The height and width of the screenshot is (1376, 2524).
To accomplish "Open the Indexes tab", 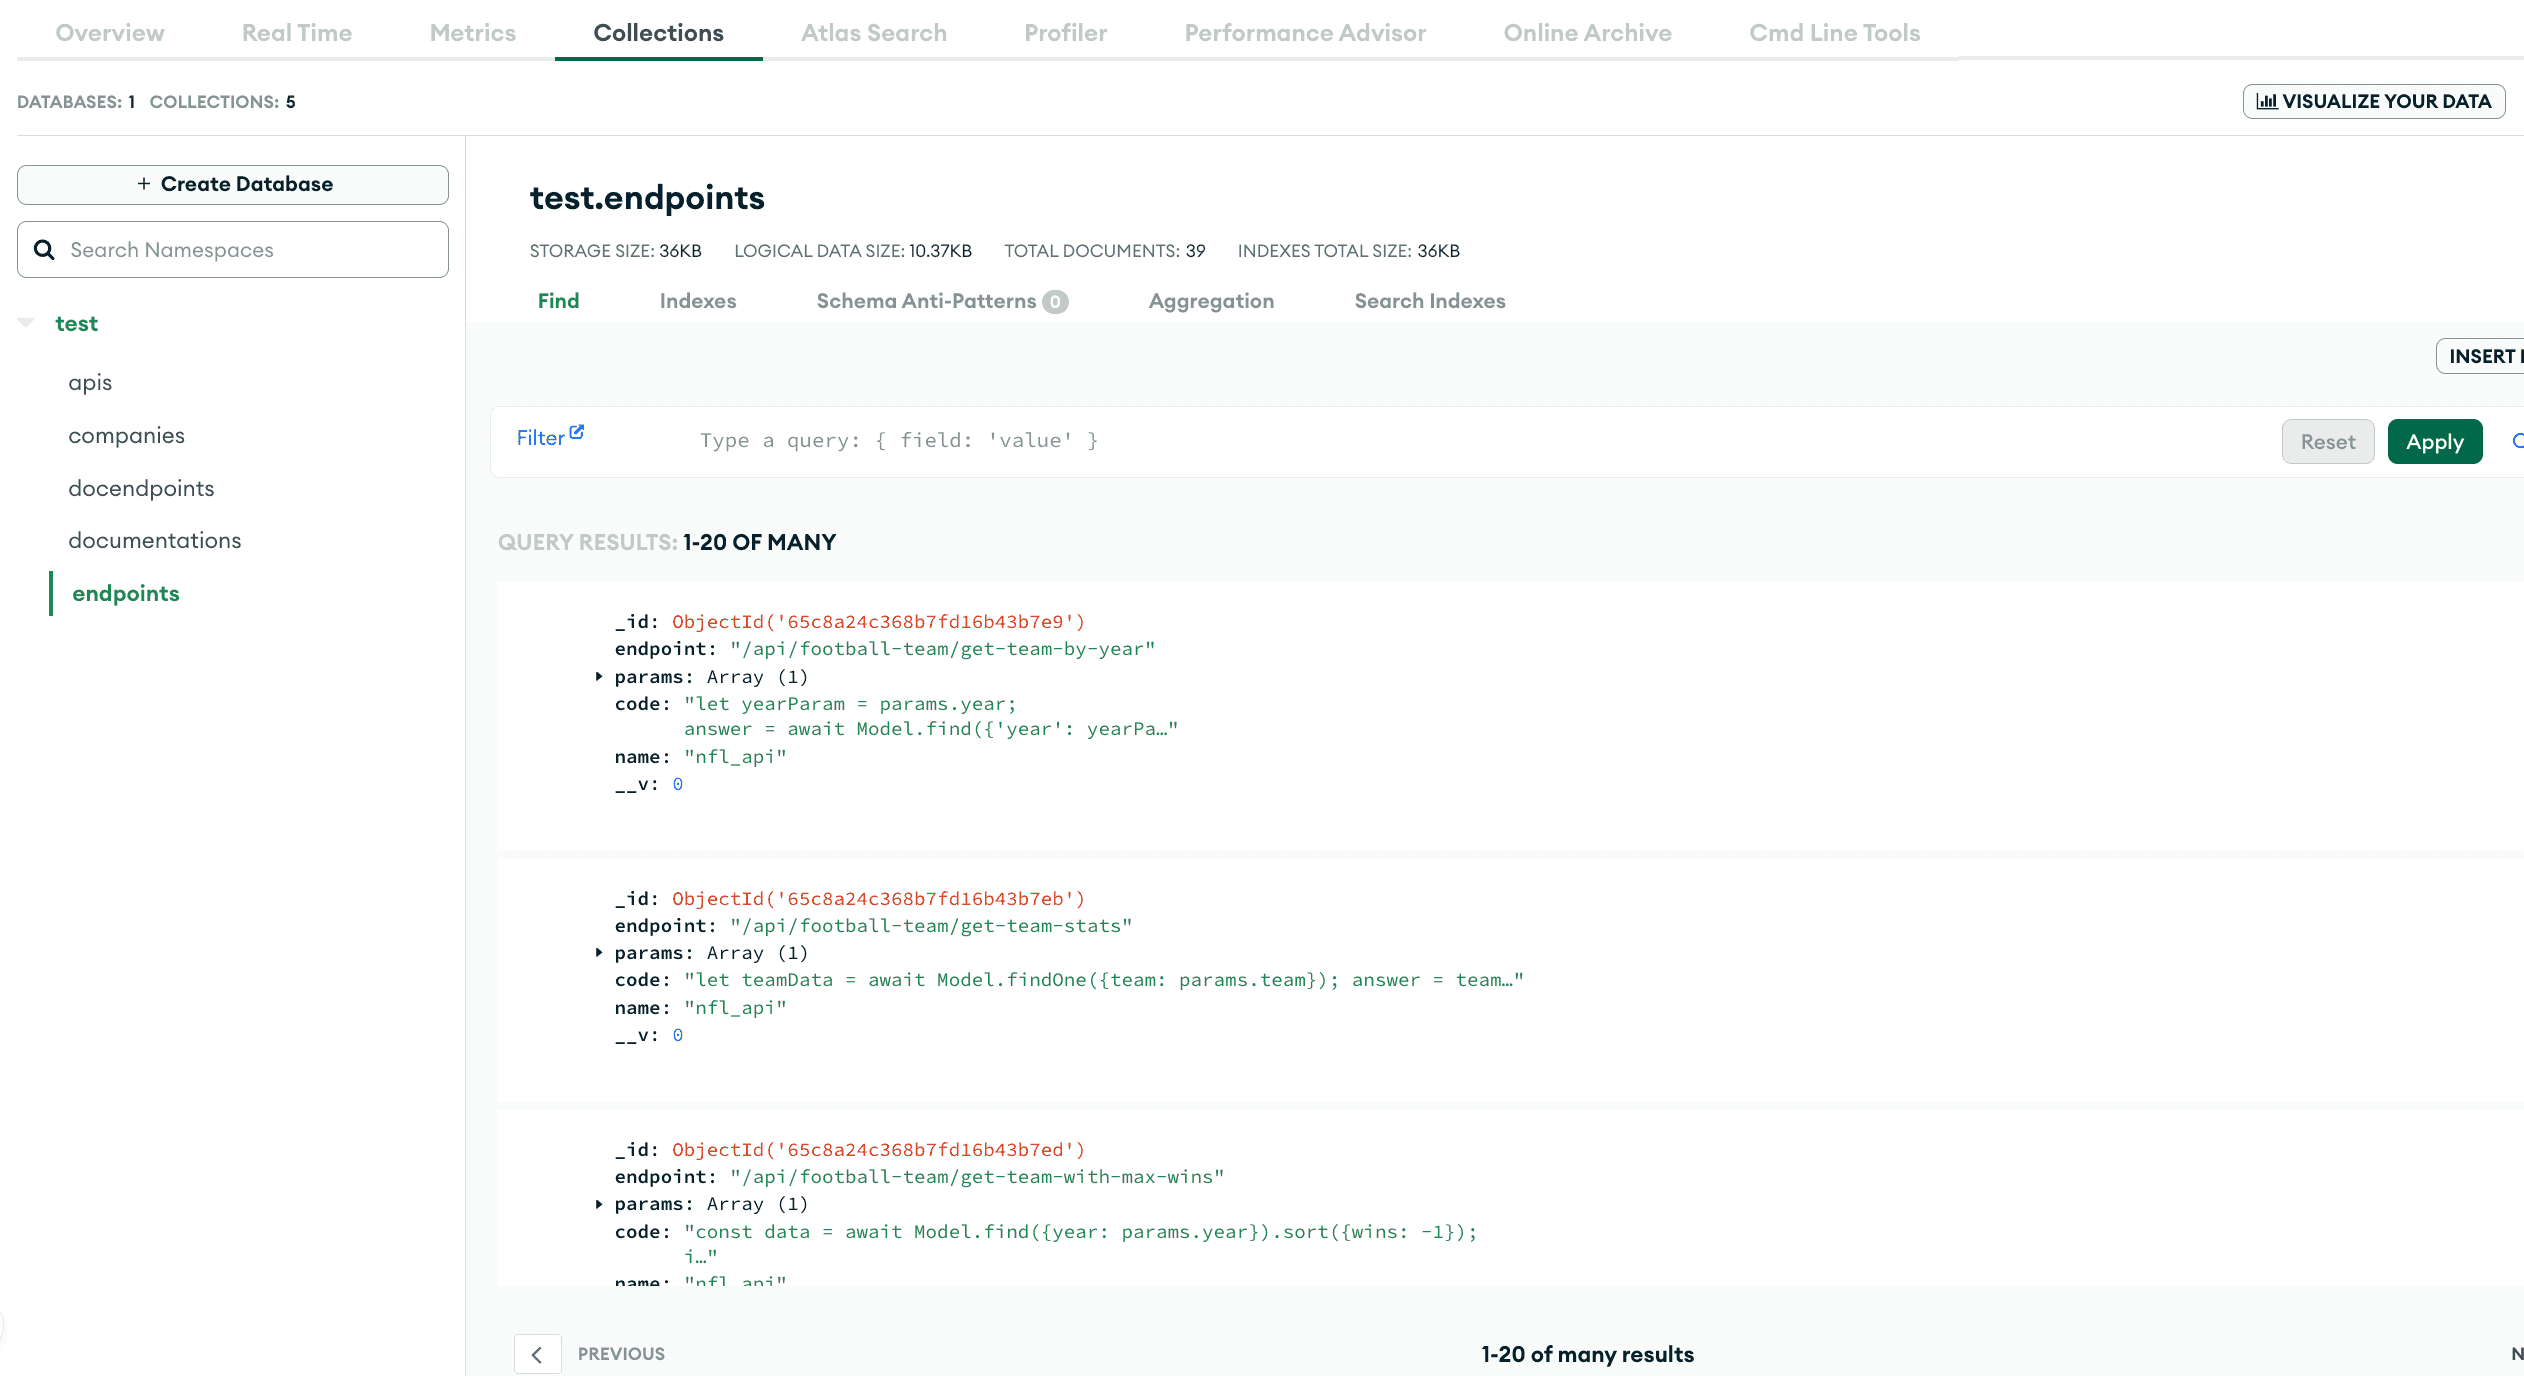I will (x=697, y=301).
